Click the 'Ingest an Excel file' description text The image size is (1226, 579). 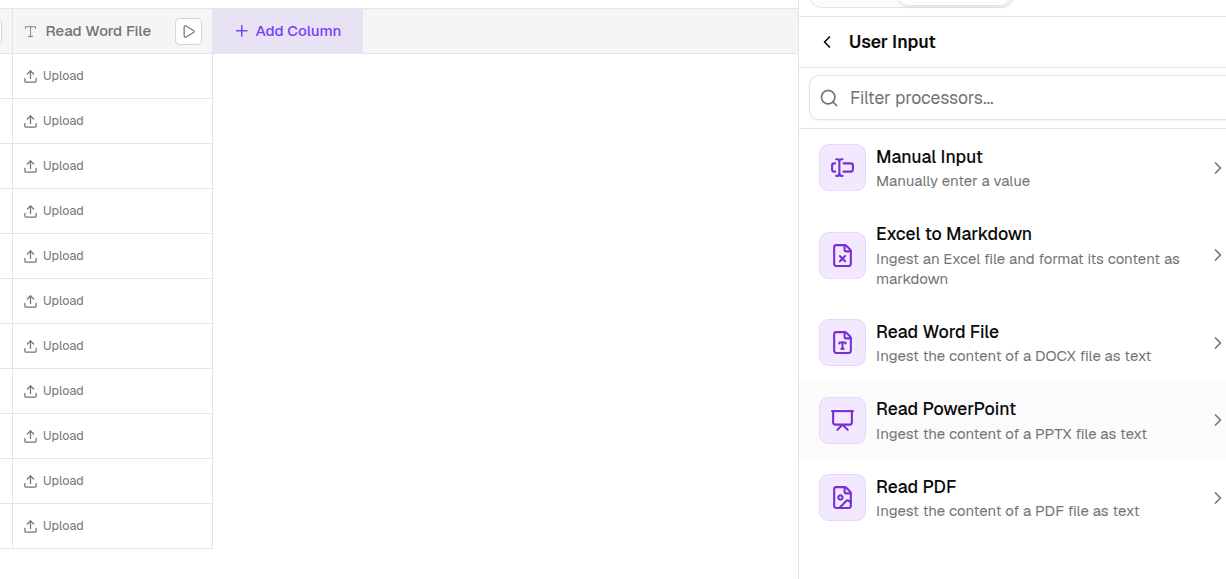(x=1028, y=269)
